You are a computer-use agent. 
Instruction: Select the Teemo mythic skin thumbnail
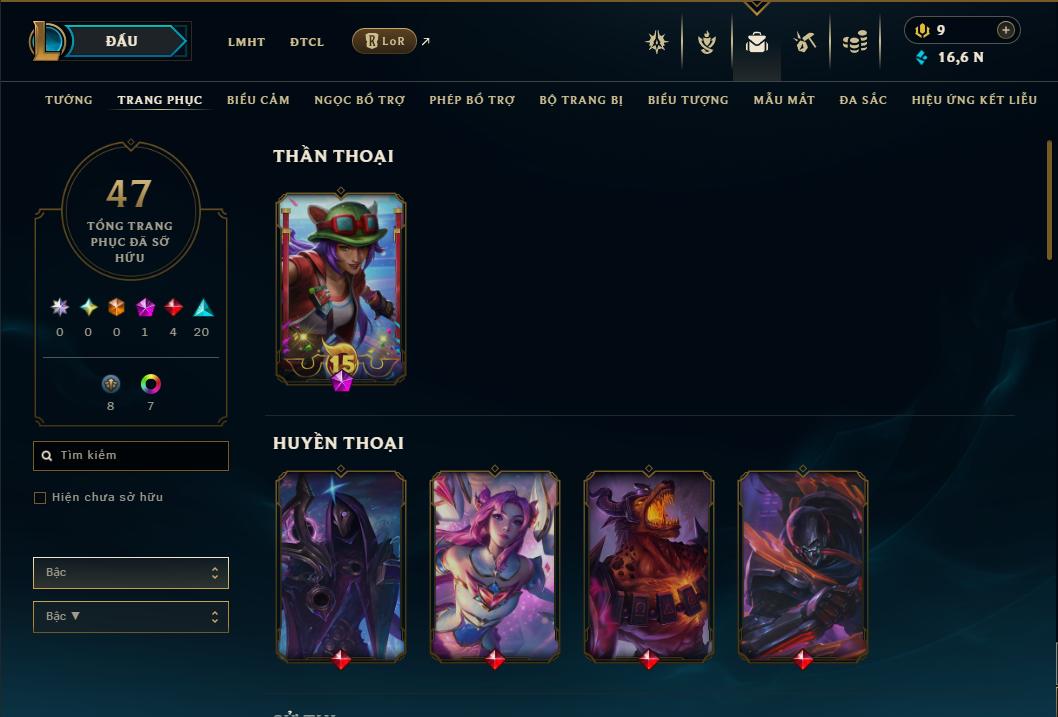(341, 289)
